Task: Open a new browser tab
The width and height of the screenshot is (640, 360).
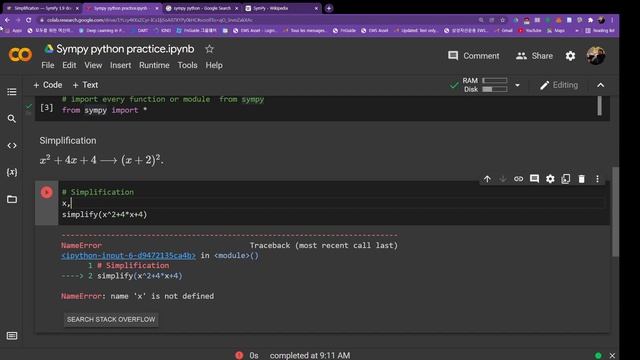Action: [329, 8]
